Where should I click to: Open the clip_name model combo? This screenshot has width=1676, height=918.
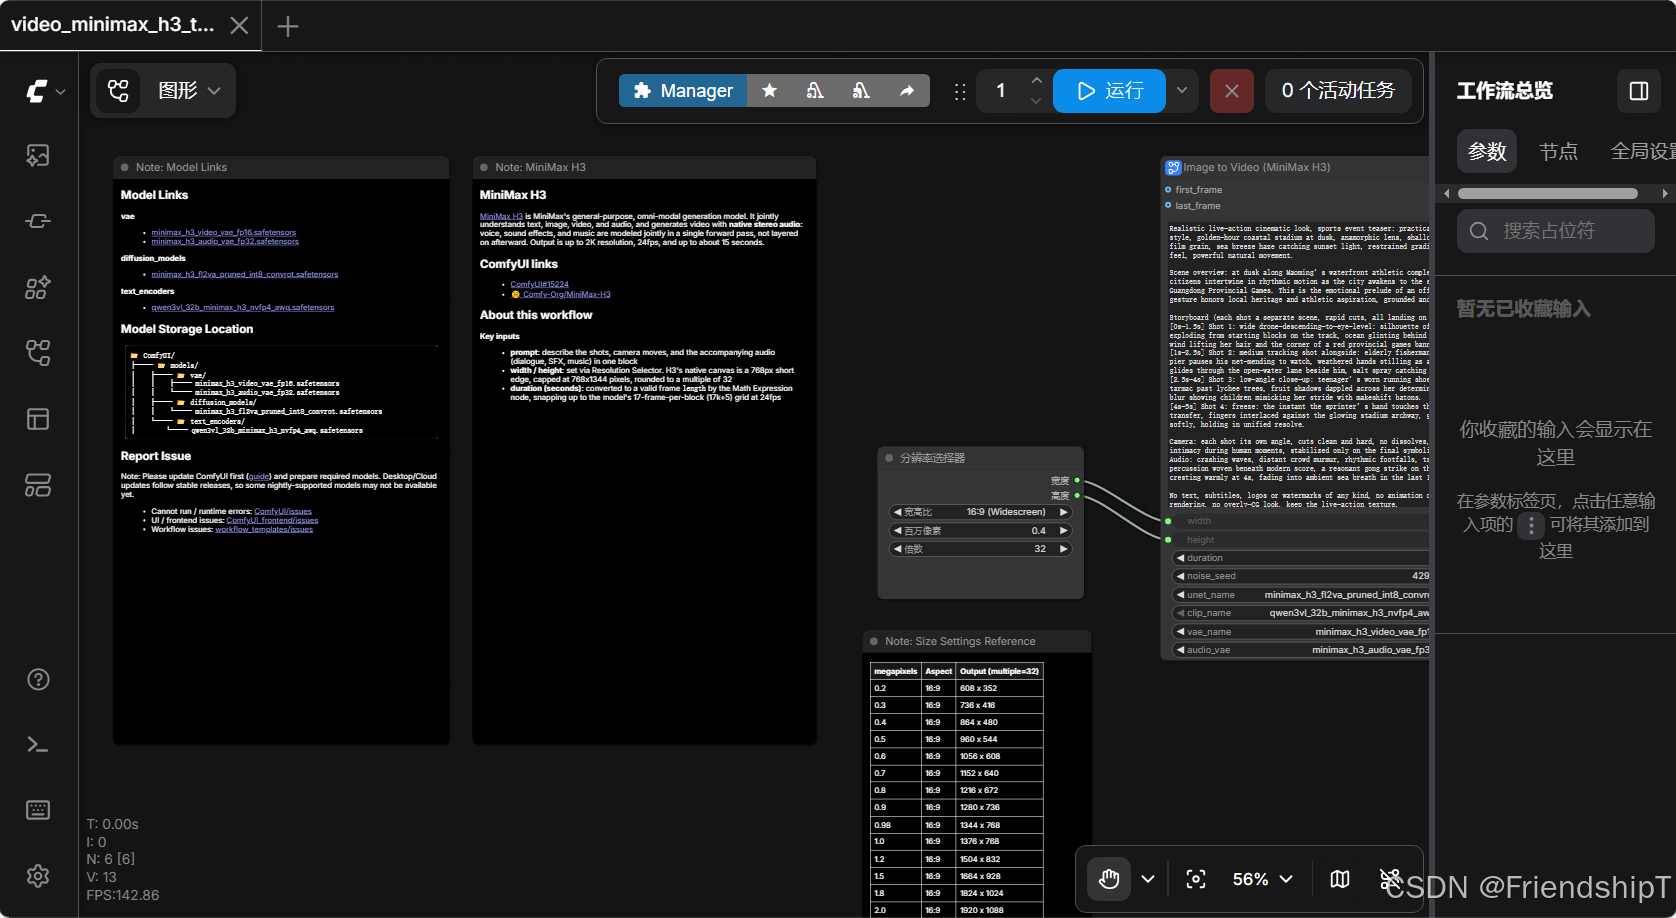[1302, 613]
